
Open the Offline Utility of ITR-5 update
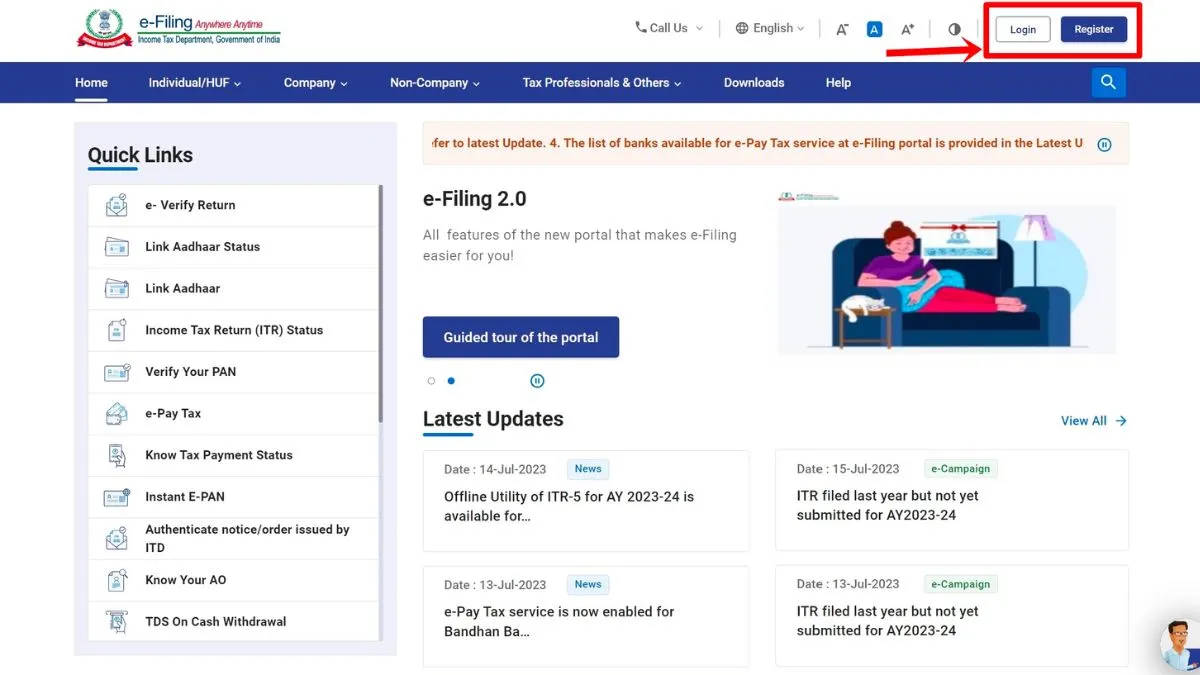[586, 500]
